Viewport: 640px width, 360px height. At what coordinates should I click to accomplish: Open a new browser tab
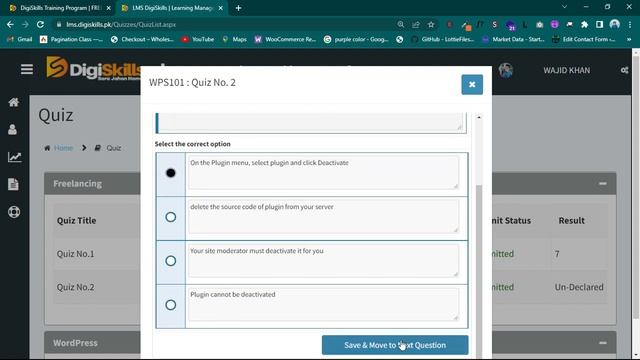[238, 8]
